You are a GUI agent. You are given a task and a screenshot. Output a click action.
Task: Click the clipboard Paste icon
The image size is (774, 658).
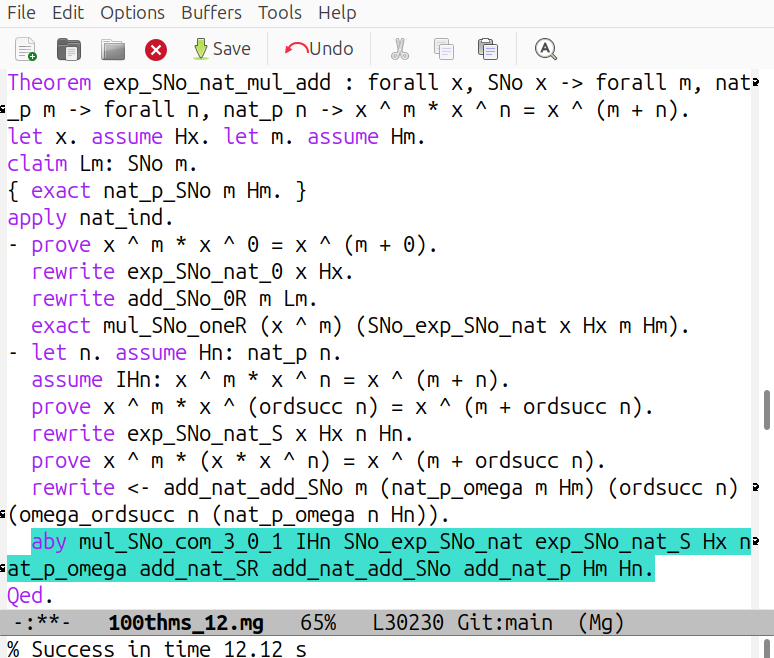(x=488, y=48)
